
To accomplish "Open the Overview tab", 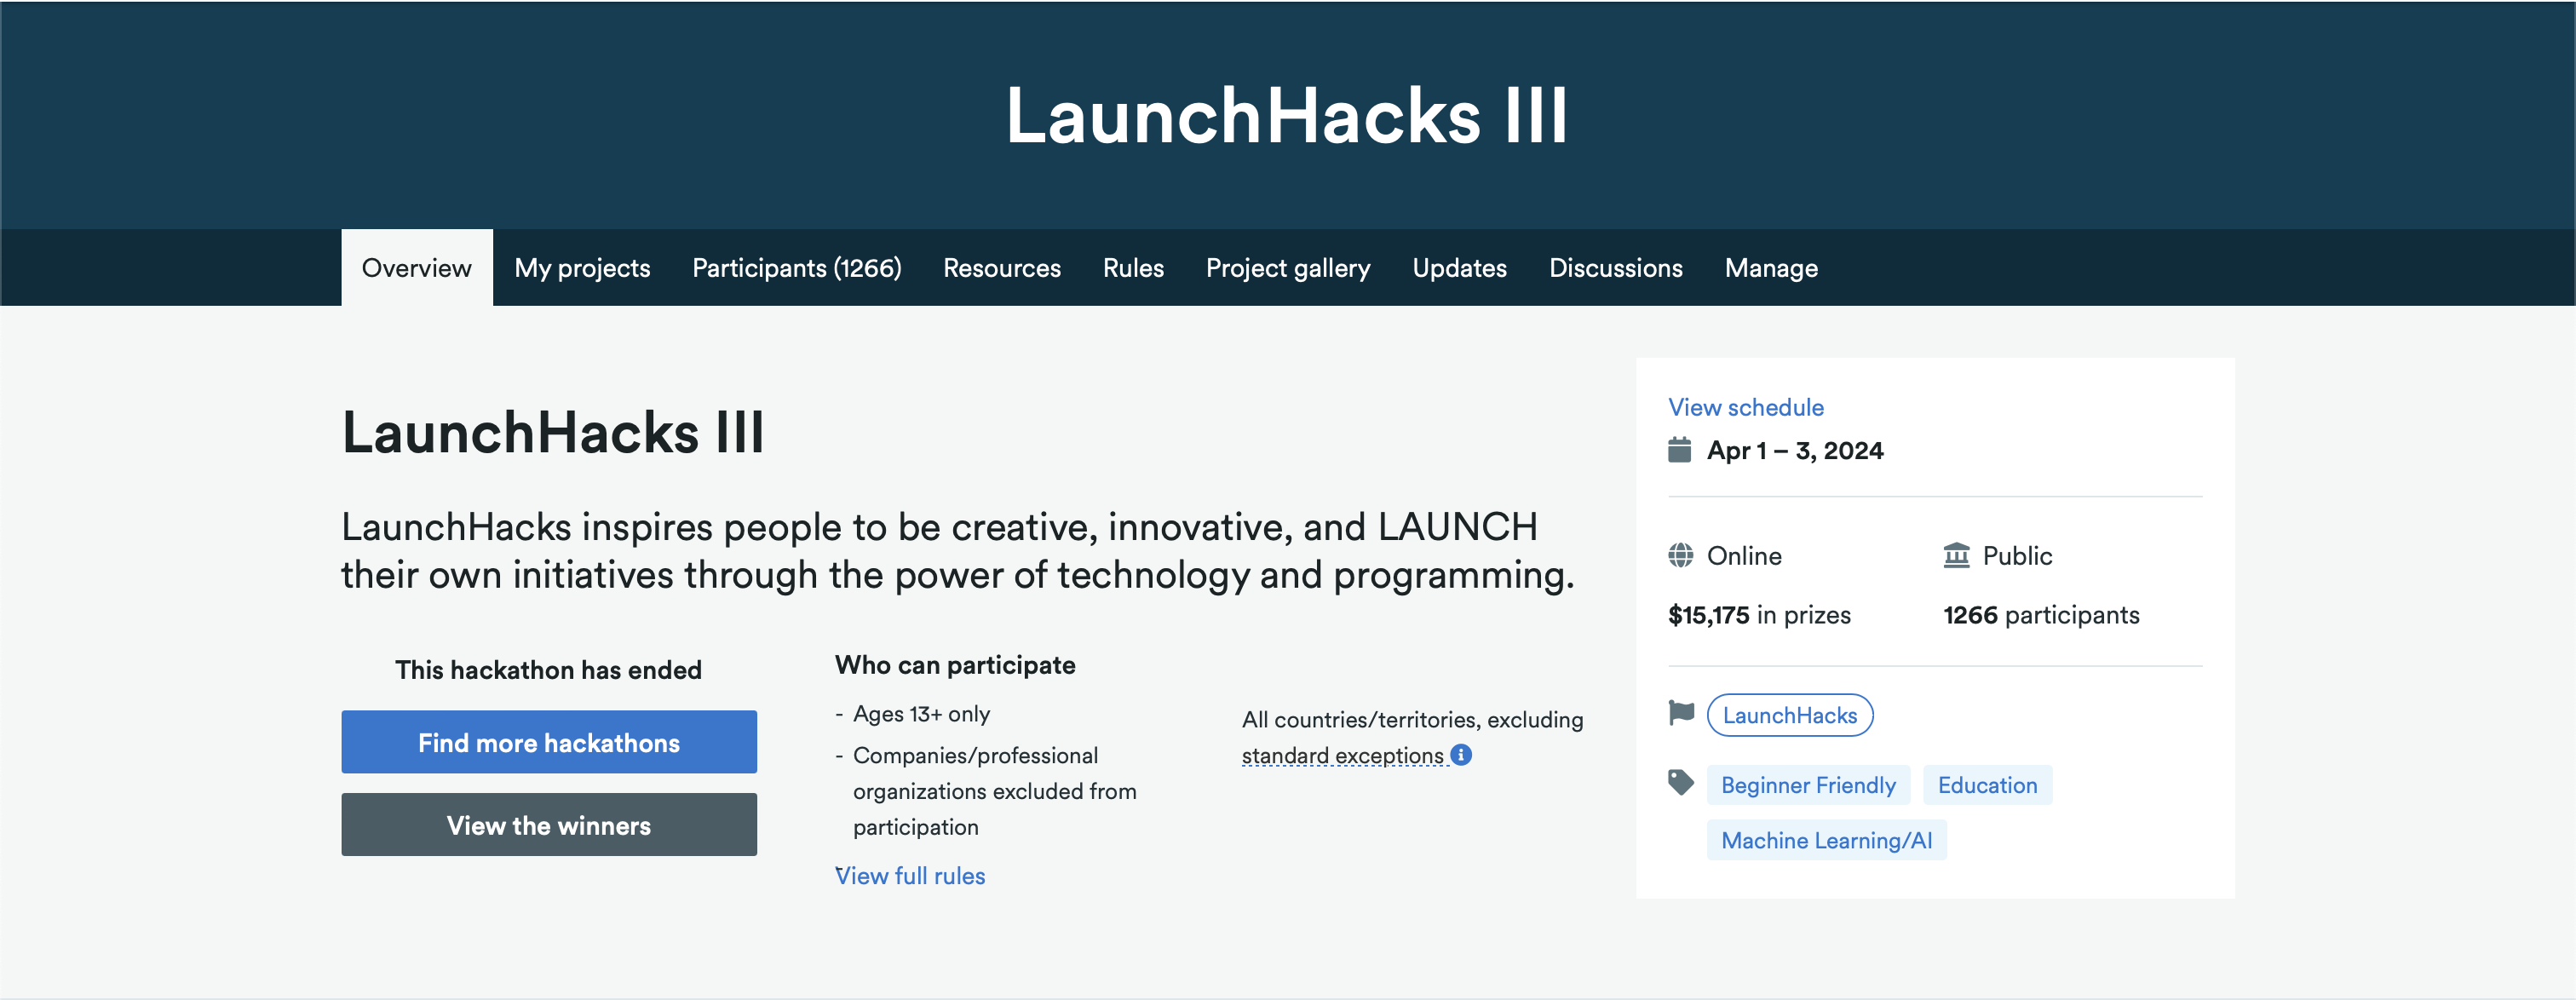I will (416, 268).
